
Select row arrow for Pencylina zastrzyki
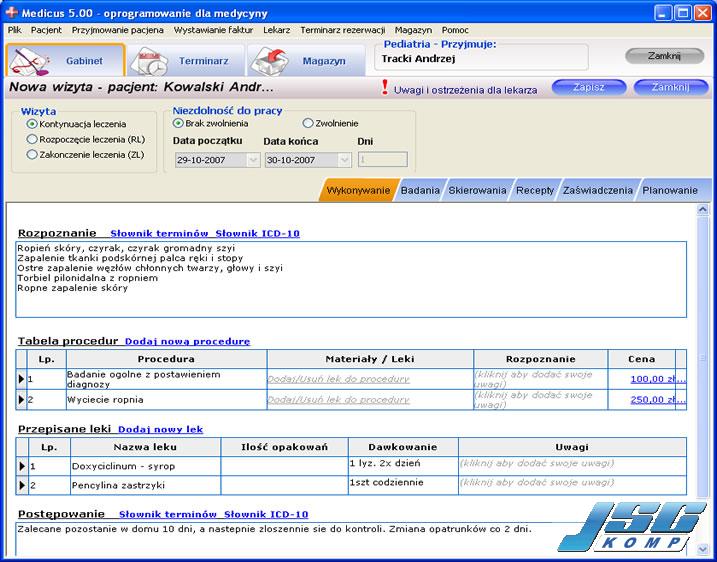[x=22, y=485]
